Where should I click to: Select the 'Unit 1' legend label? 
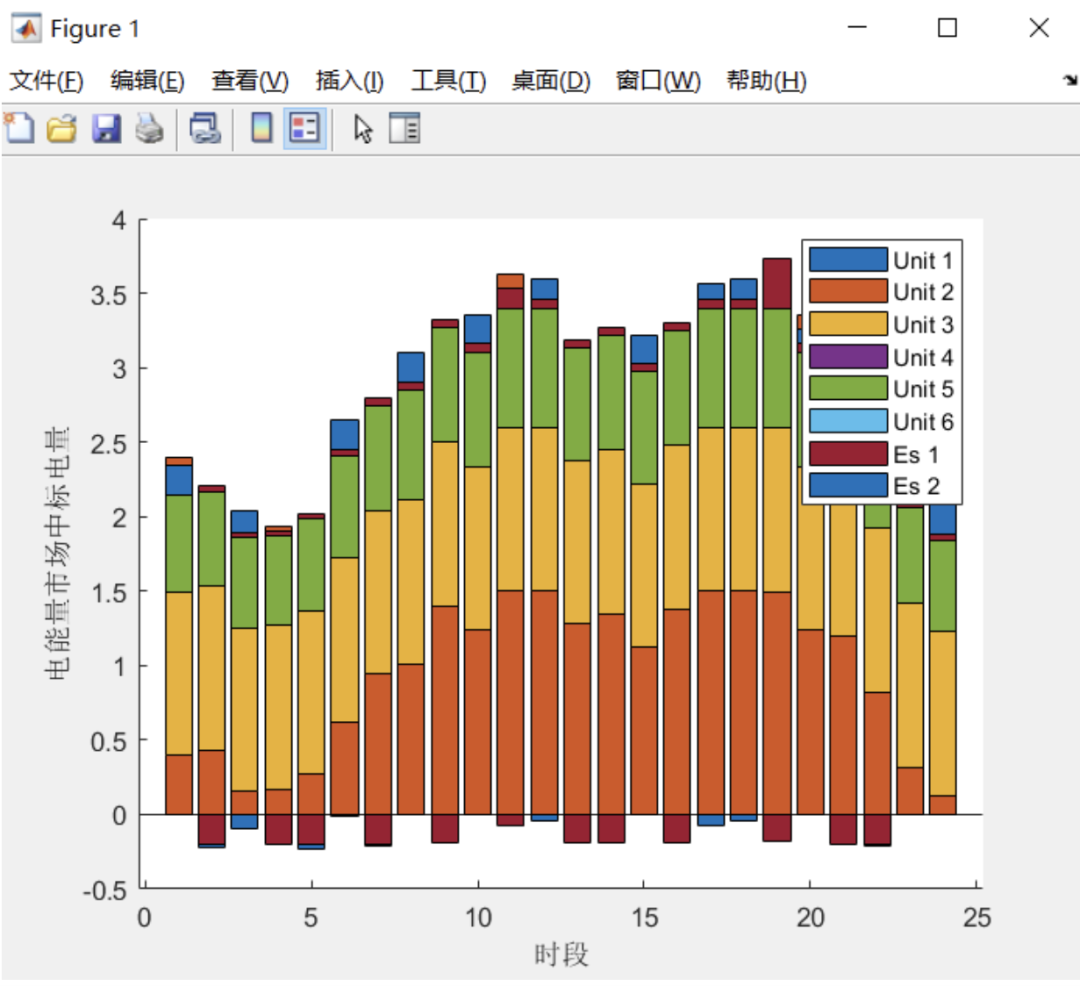coord(923,261)
